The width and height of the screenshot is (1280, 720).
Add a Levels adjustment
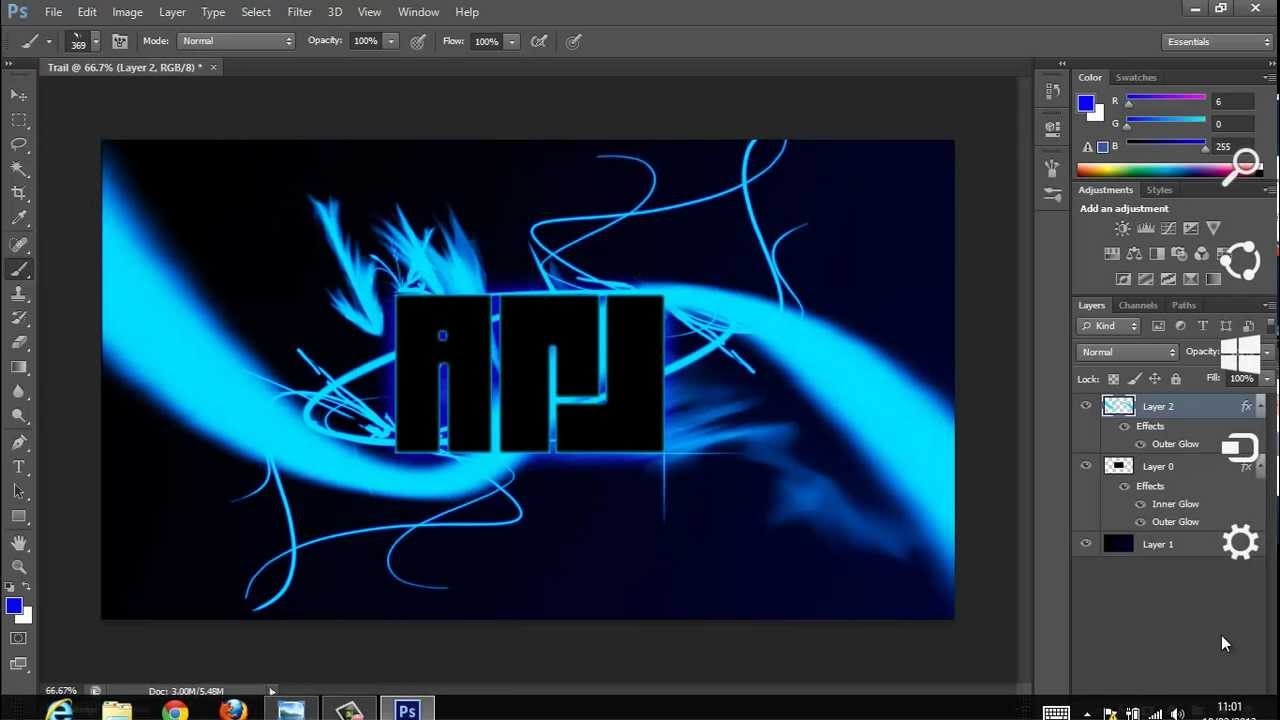(1146, 229)
